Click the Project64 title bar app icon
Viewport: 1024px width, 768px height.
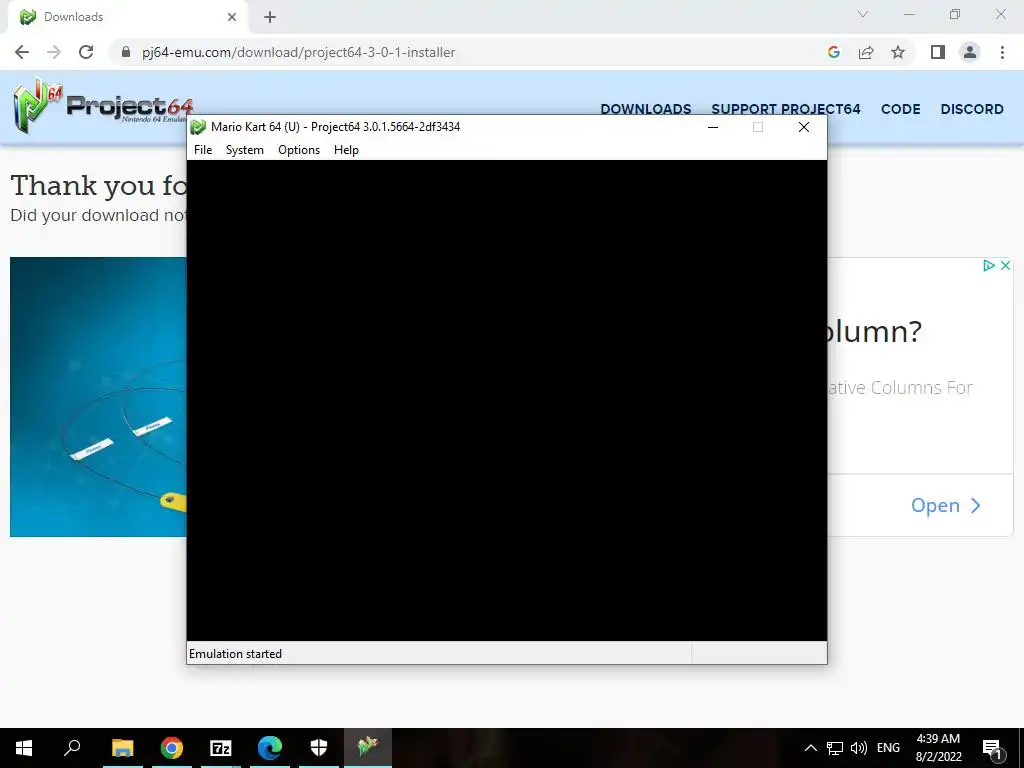pyautogui.click(x=198, y=127)
